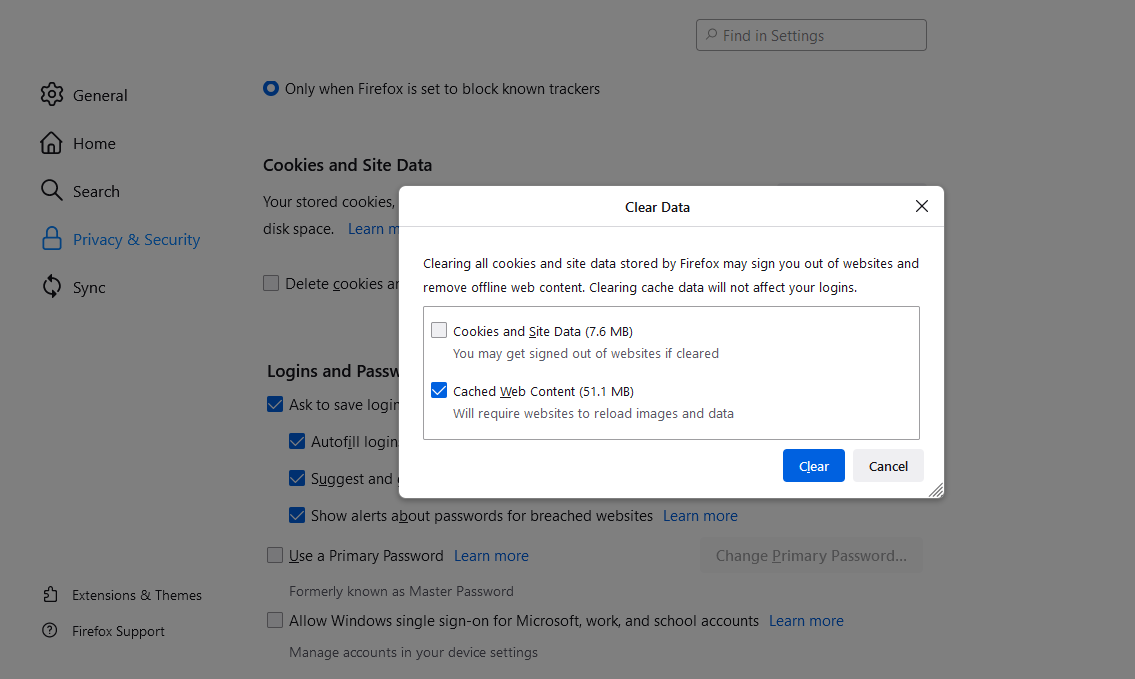Click the General settings gear icon
Image resolution: width=1135 pixels, height=679 pixels.
[52, 95]
